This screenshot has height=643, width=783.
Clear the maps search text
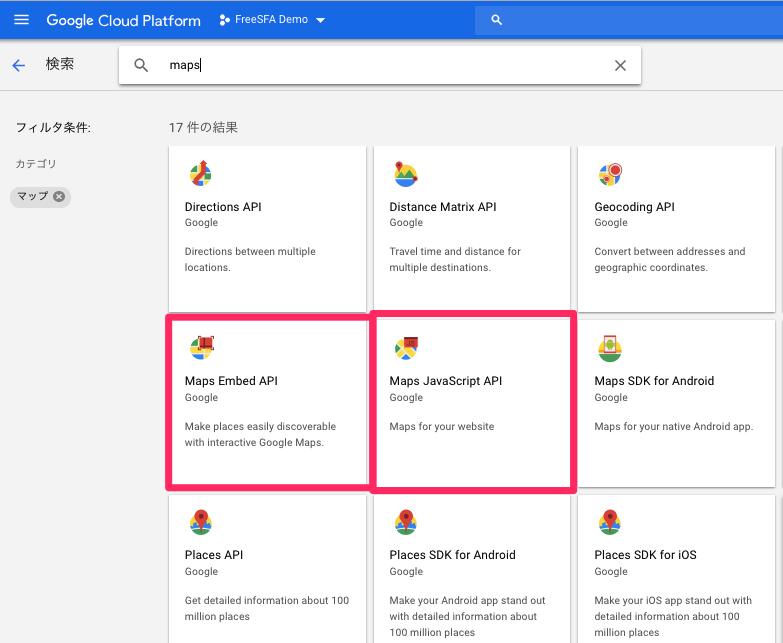620,65
